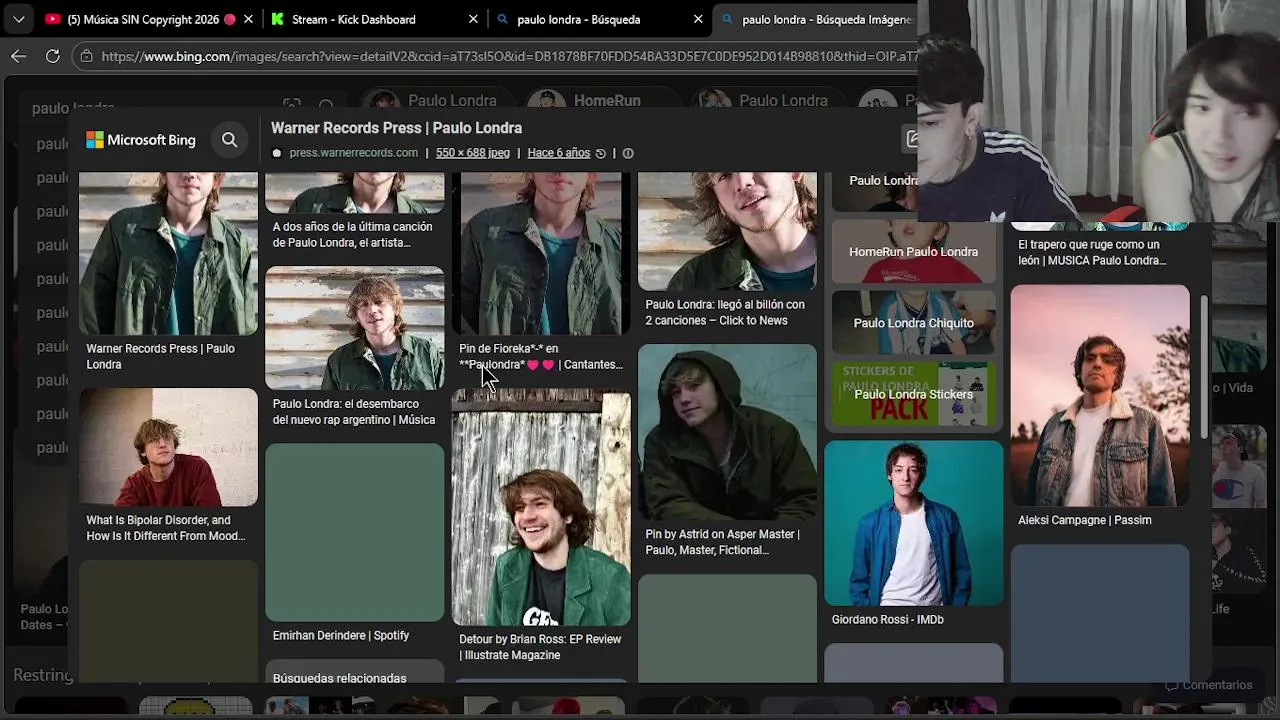Click 'Emirhan Derindere | Spotify' caption
This screenshot has height=720, width=1280.
tap(340, 636)
